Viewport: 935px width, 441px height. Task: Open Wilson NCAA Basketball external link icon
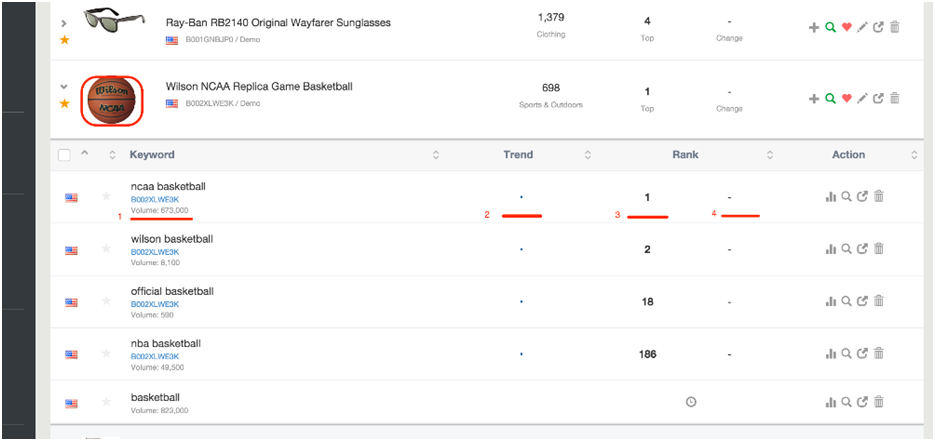878,98
